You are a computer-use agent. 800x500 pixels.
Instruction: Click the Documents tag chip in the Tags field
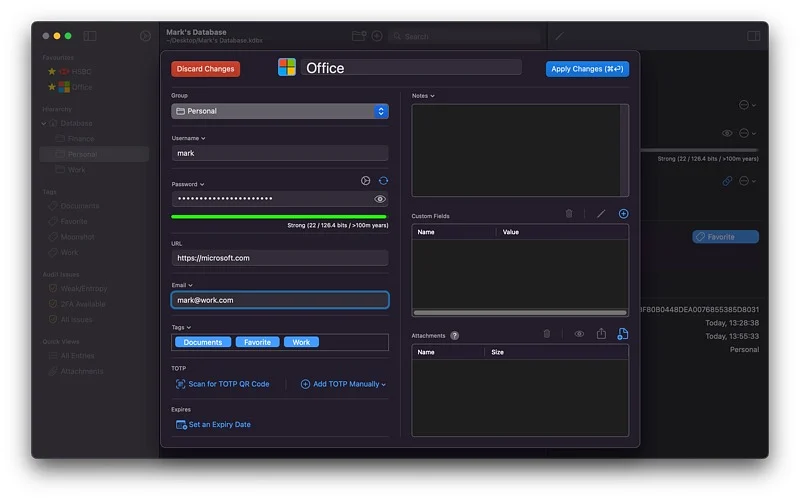pos(203,342)
